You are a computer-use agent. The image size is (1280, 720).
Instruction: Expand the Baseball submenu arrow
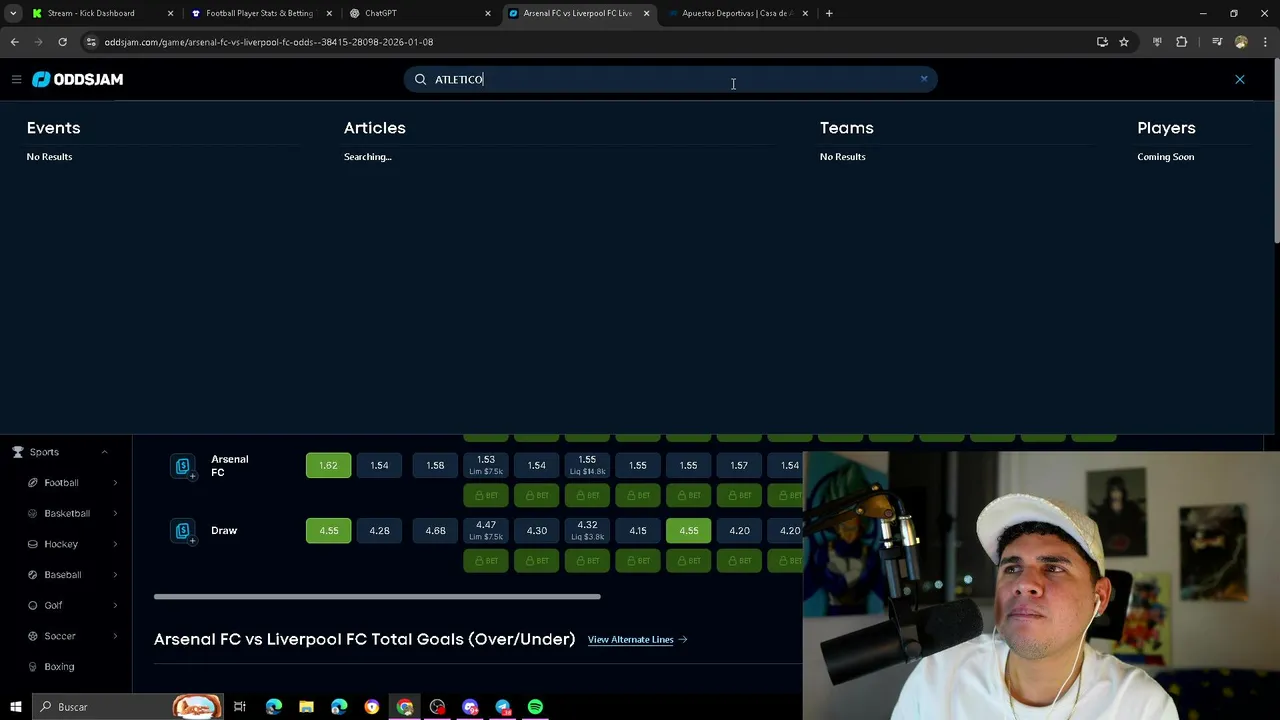115,575
